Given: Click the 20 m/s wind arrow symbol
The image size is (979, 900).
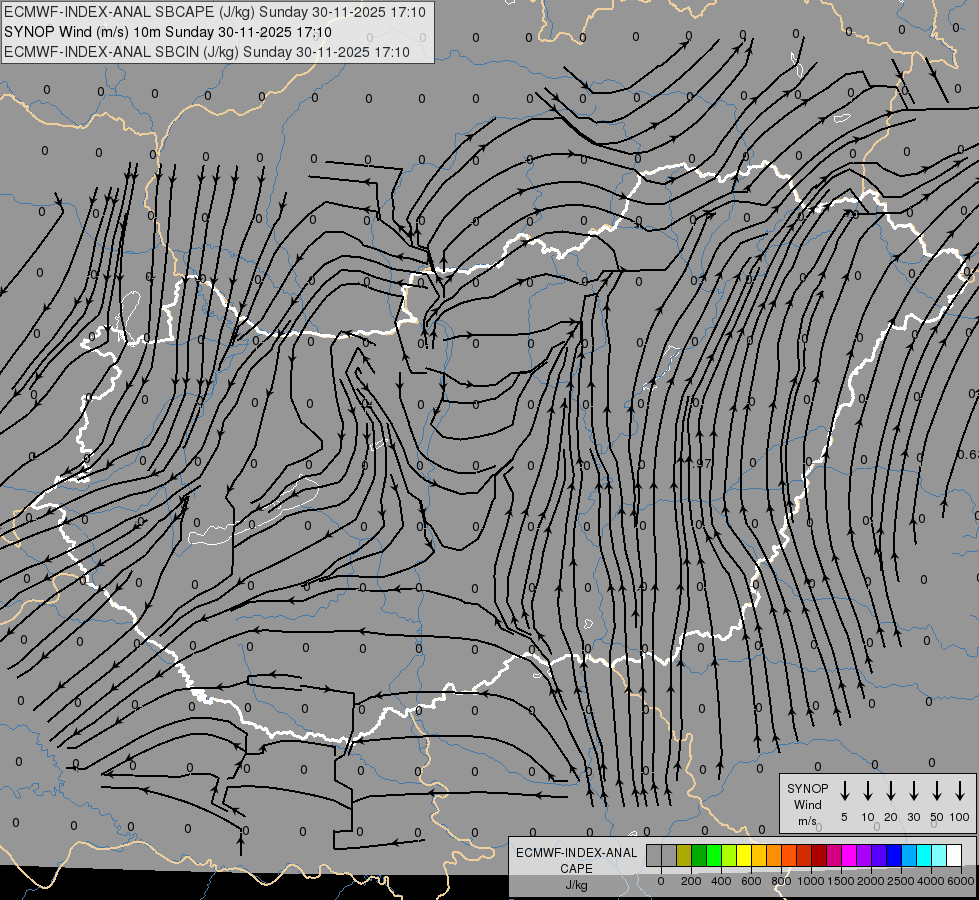Looking at the screenshot, I should pyautogui.click(x=890, y=790).
